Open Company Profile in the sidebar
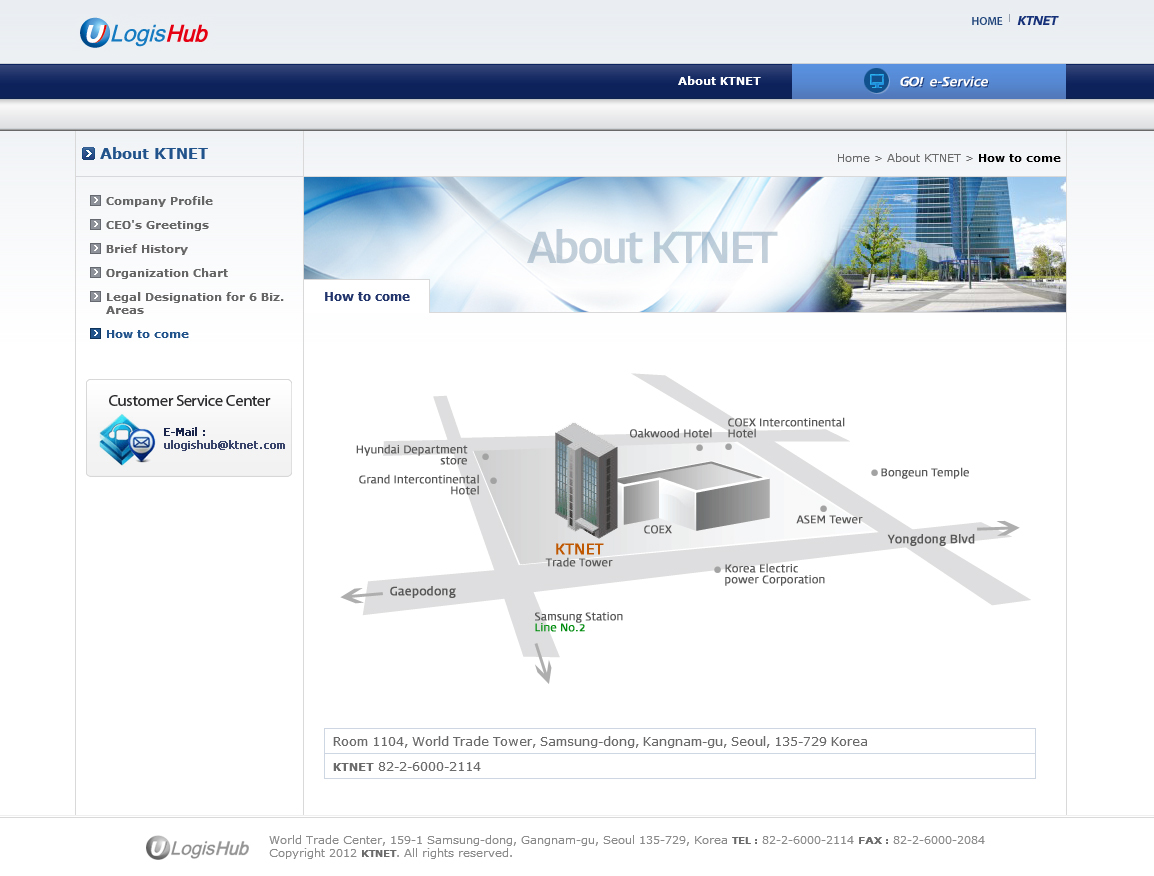This screenshot has width=1154, height=876. click(x=159, y=201)
